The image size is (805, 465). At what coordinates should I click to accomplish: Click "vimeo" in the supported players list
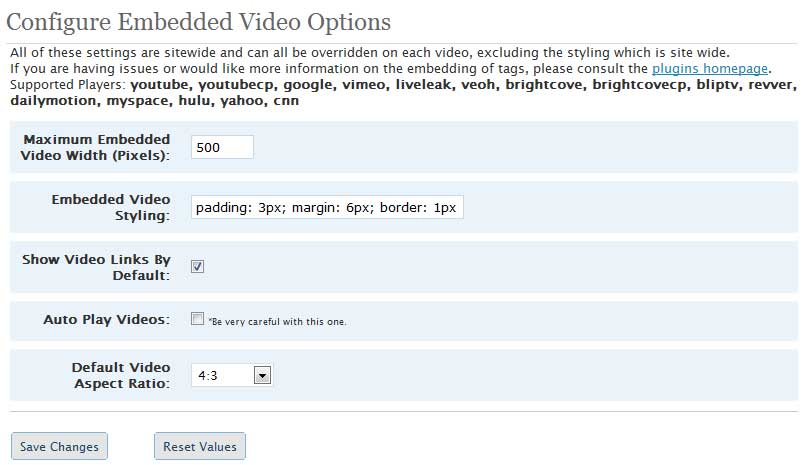[365, 85]
